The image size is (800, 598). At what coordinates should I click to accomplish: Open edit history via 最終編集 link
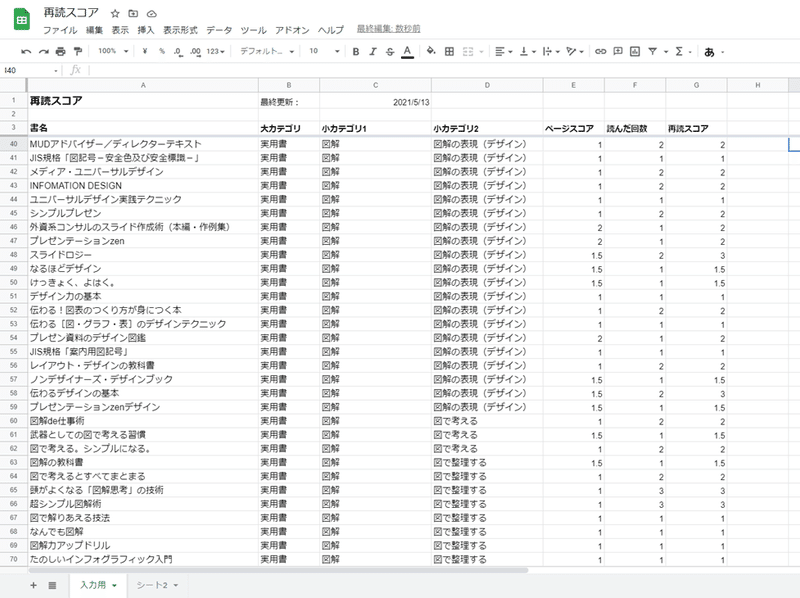(390, 30)
